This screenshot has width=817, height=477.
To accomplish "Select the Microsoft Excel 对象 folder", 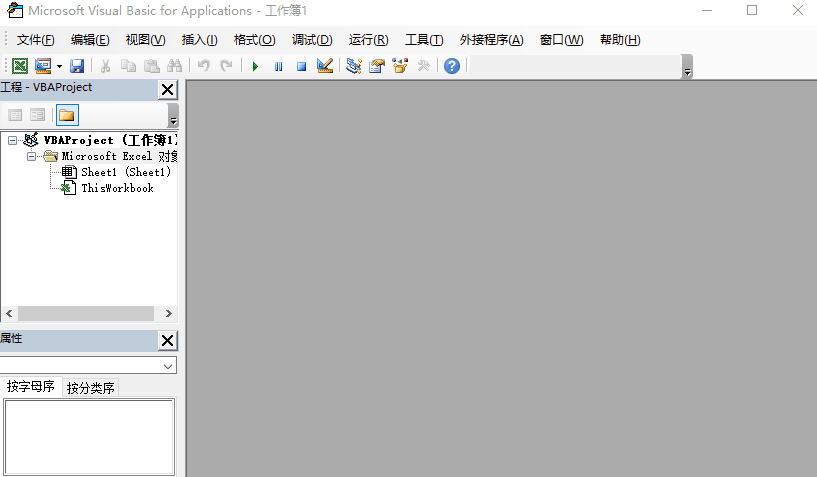I will click(x=119, y=156).
